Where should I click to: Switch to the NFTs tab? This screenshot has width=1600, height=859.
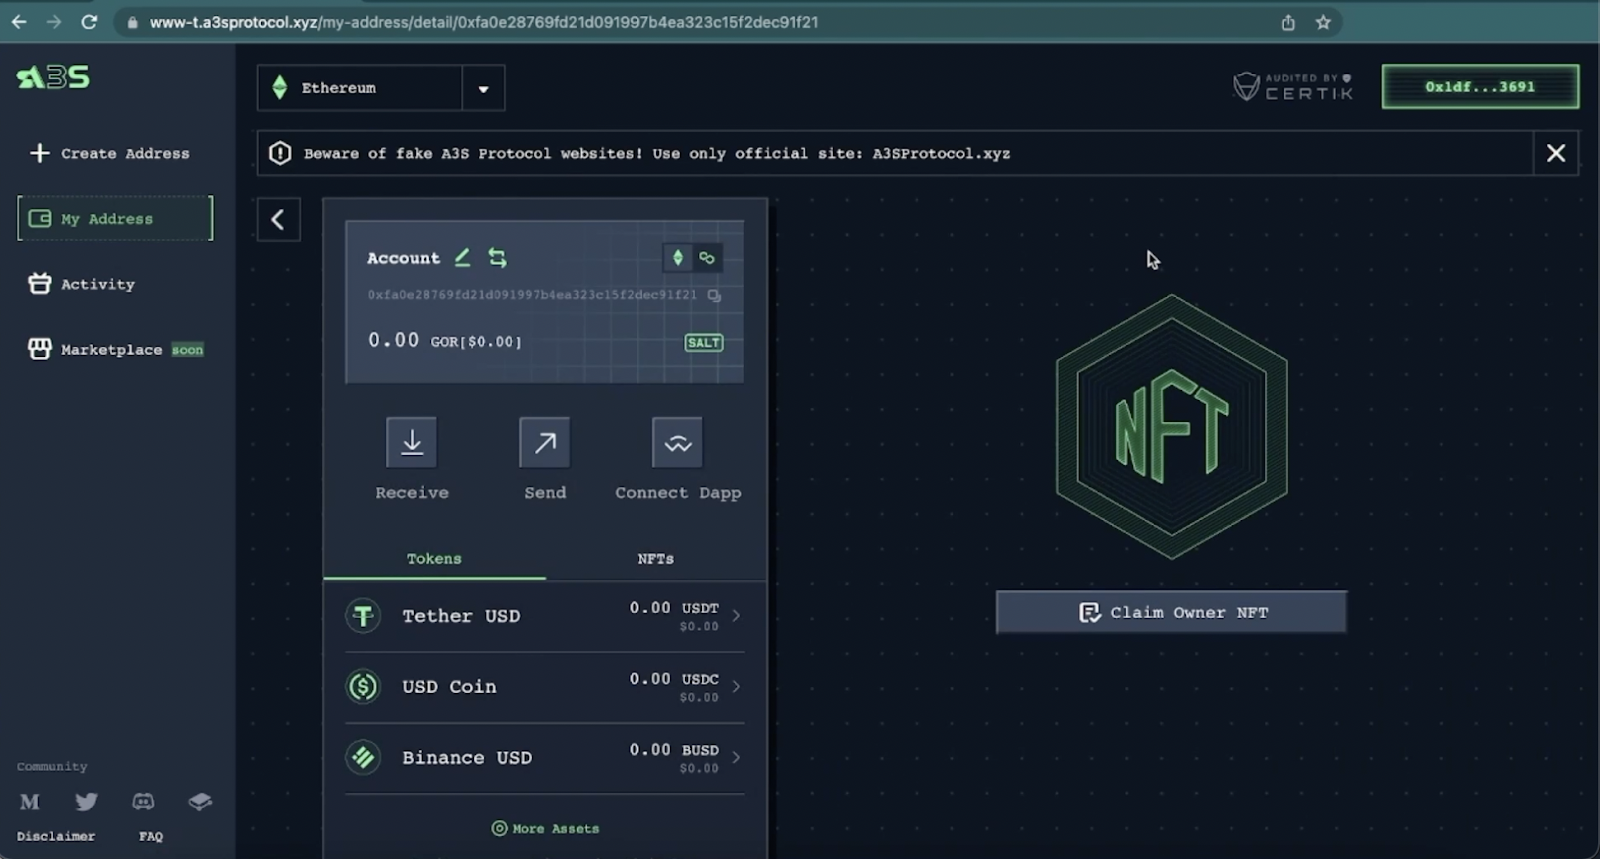pos(656,559)
